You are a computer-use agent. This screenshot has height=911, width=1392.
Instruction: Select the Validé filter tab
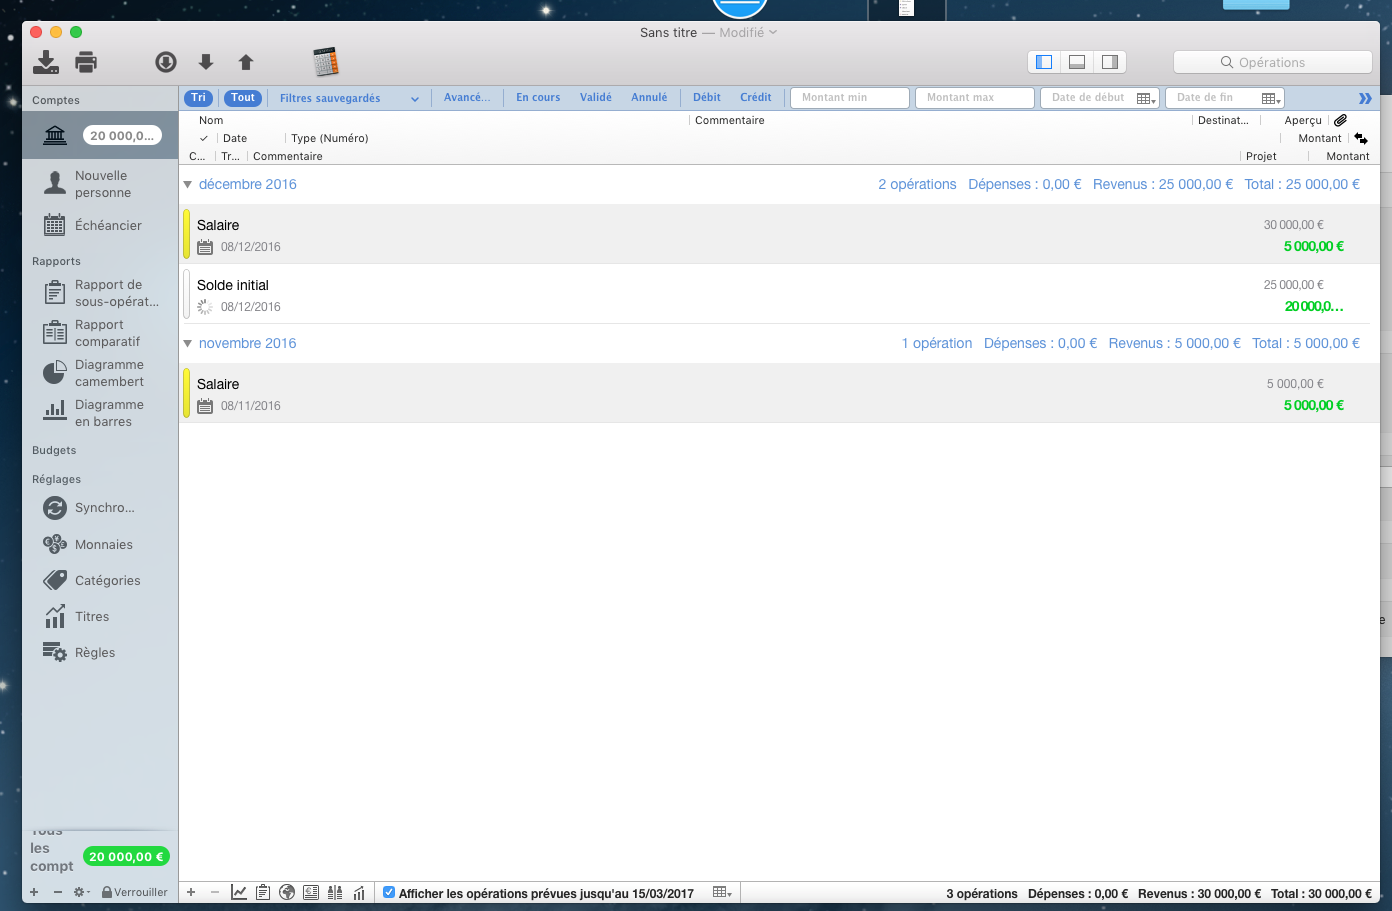point(595,97)
